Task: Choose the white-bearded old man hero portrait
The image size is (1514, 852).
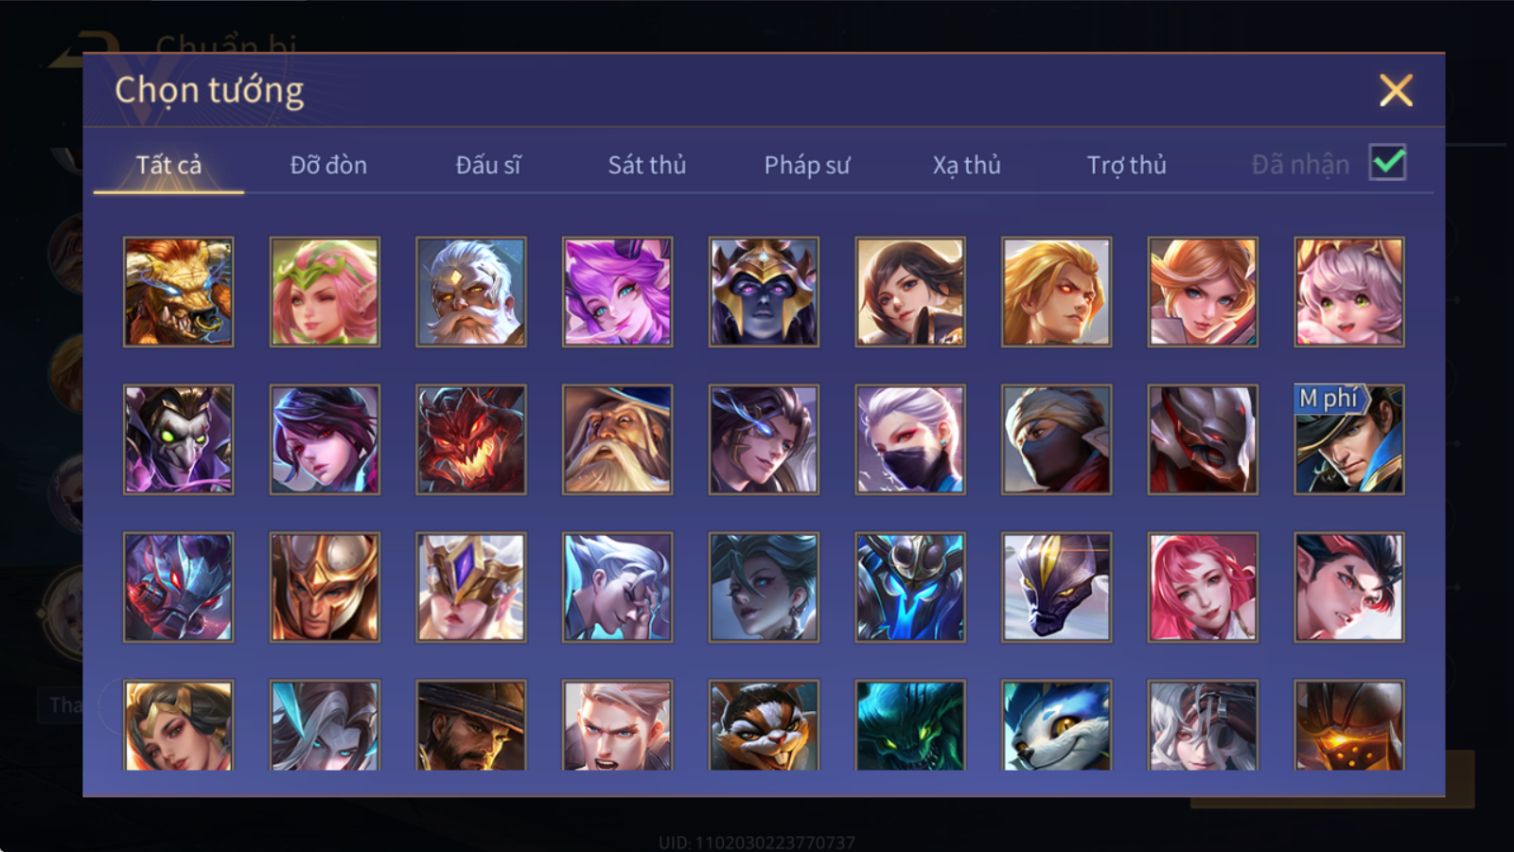Action: (x=471, y=292)
